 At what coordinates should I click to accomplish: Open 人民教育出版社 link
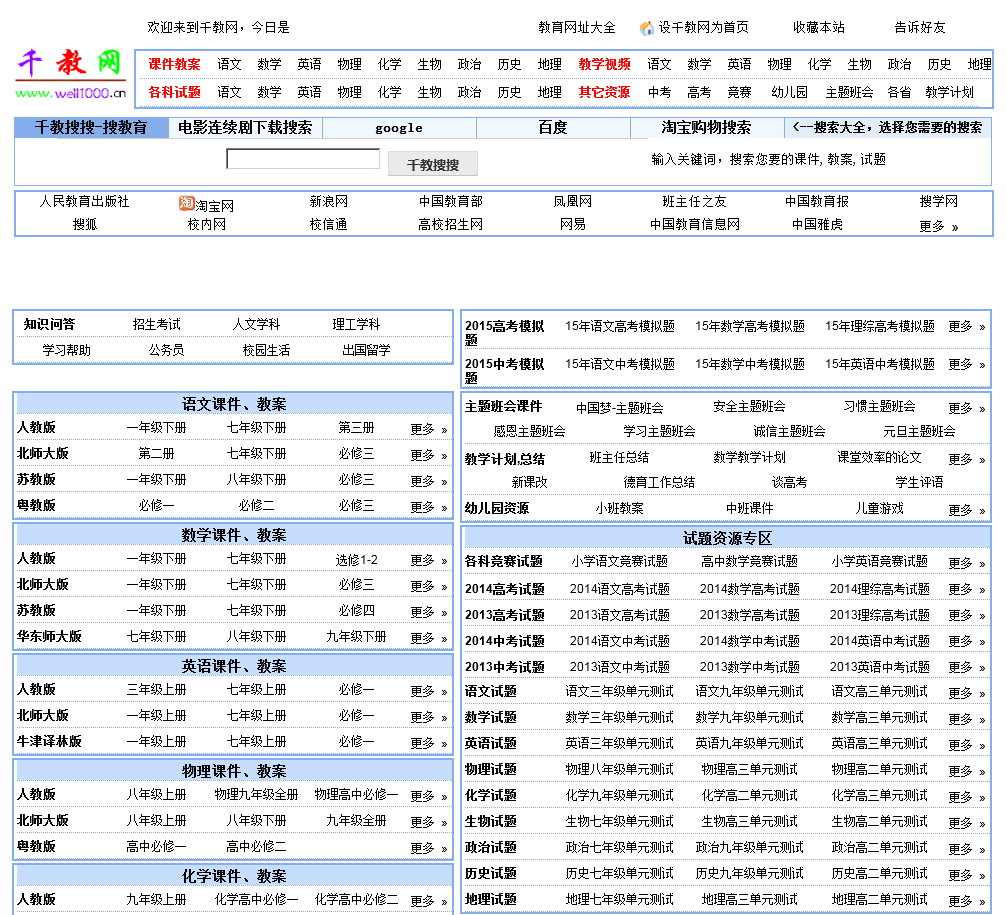tap(84, 202)
